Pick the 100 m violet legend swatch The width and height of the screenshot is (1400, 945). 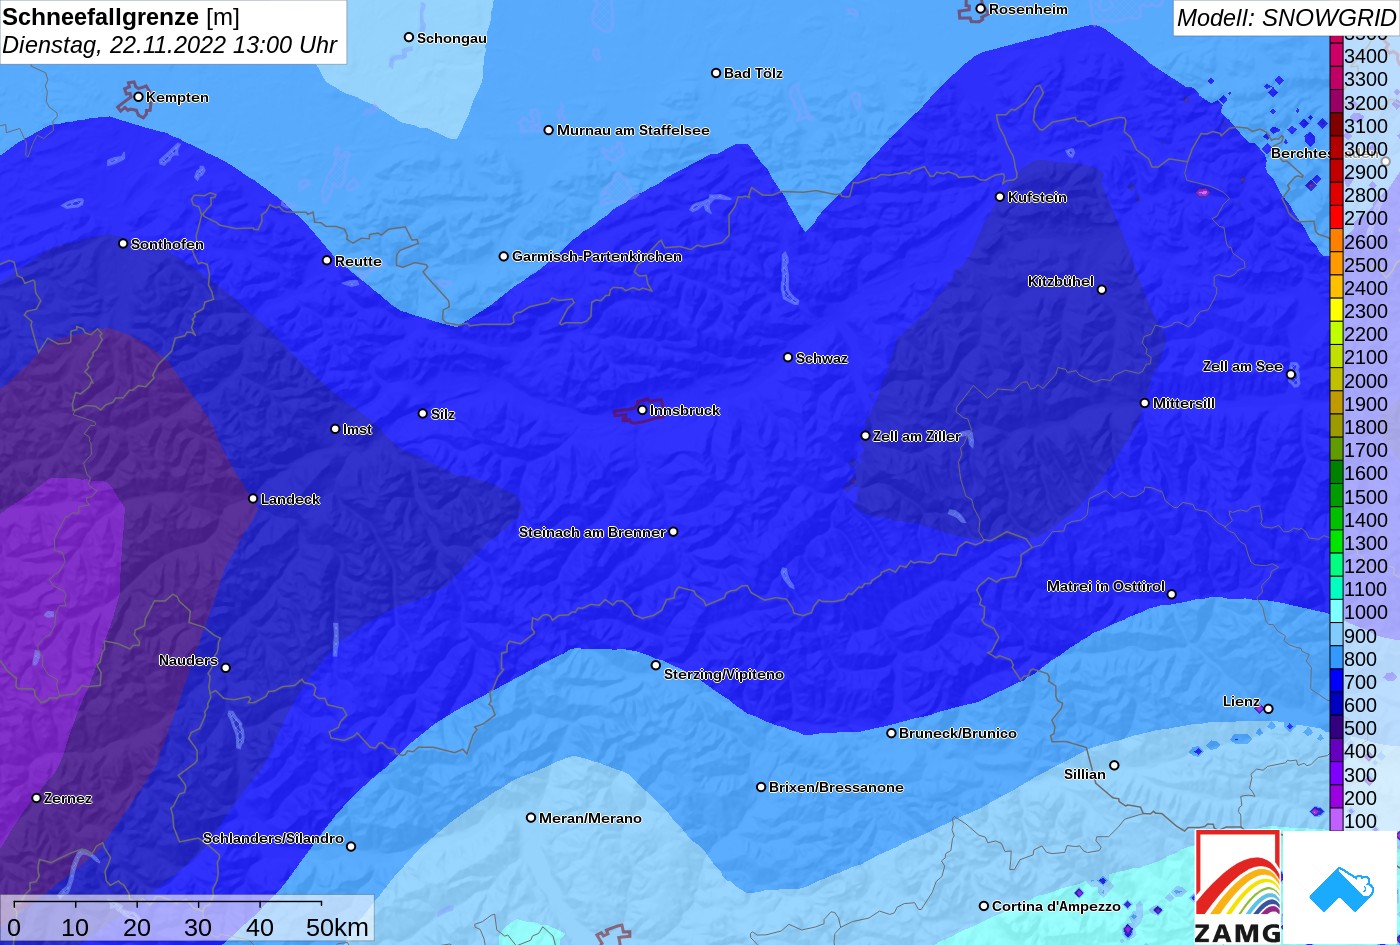click(1336, 821)
